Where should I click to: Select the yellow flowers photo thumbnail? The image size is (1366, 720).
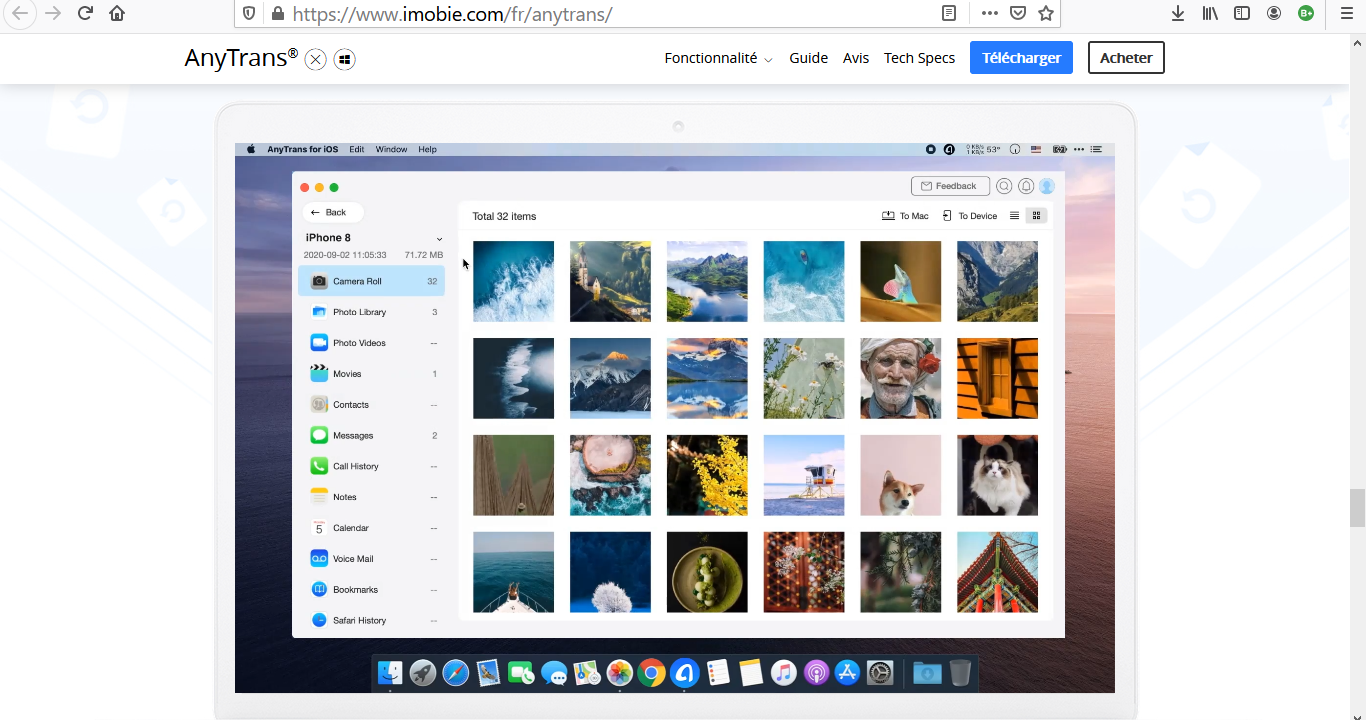tap(707, 475)
